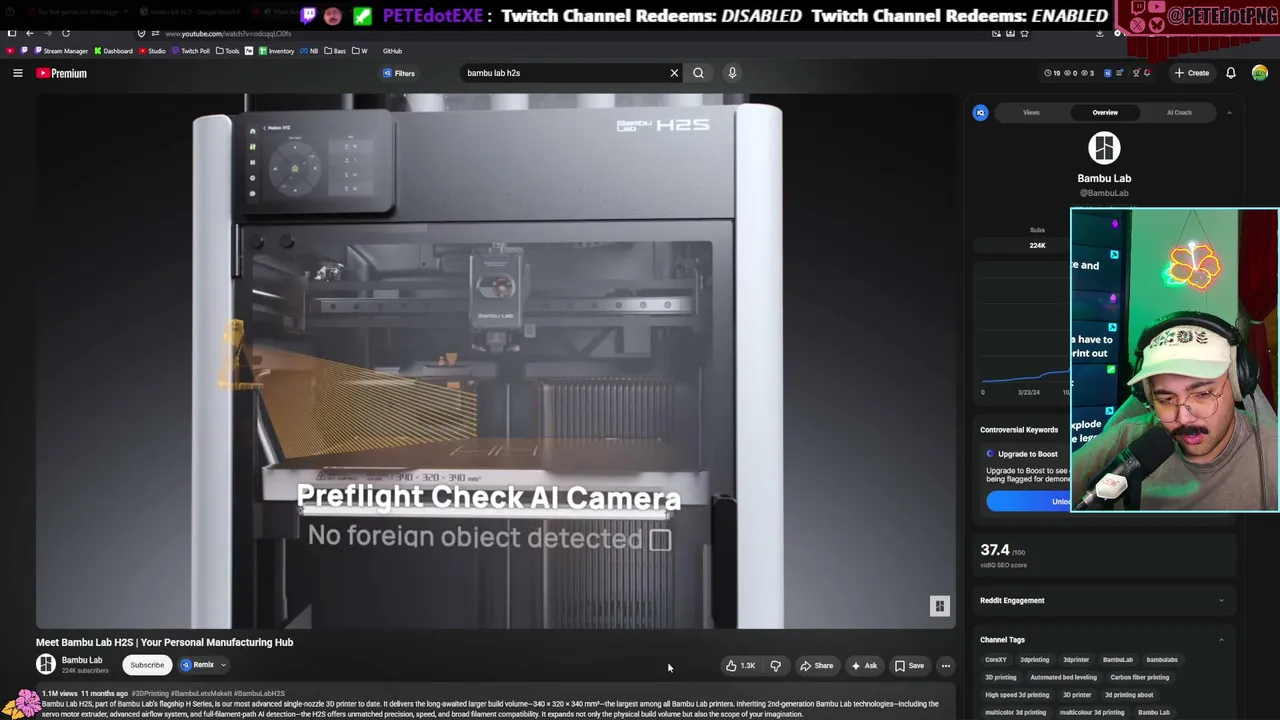Screen dimensions: 1280x720
Task: Click the 'CoreXY' channel tag
Action: (x=996, y=660)
